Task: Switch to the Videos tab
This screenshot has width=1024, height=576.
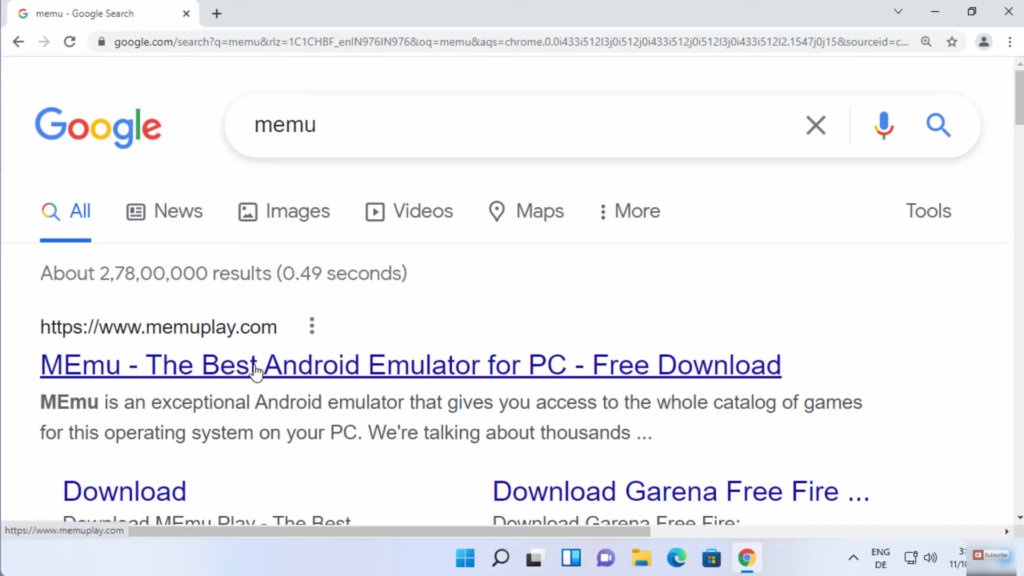Action: point(409,211)
